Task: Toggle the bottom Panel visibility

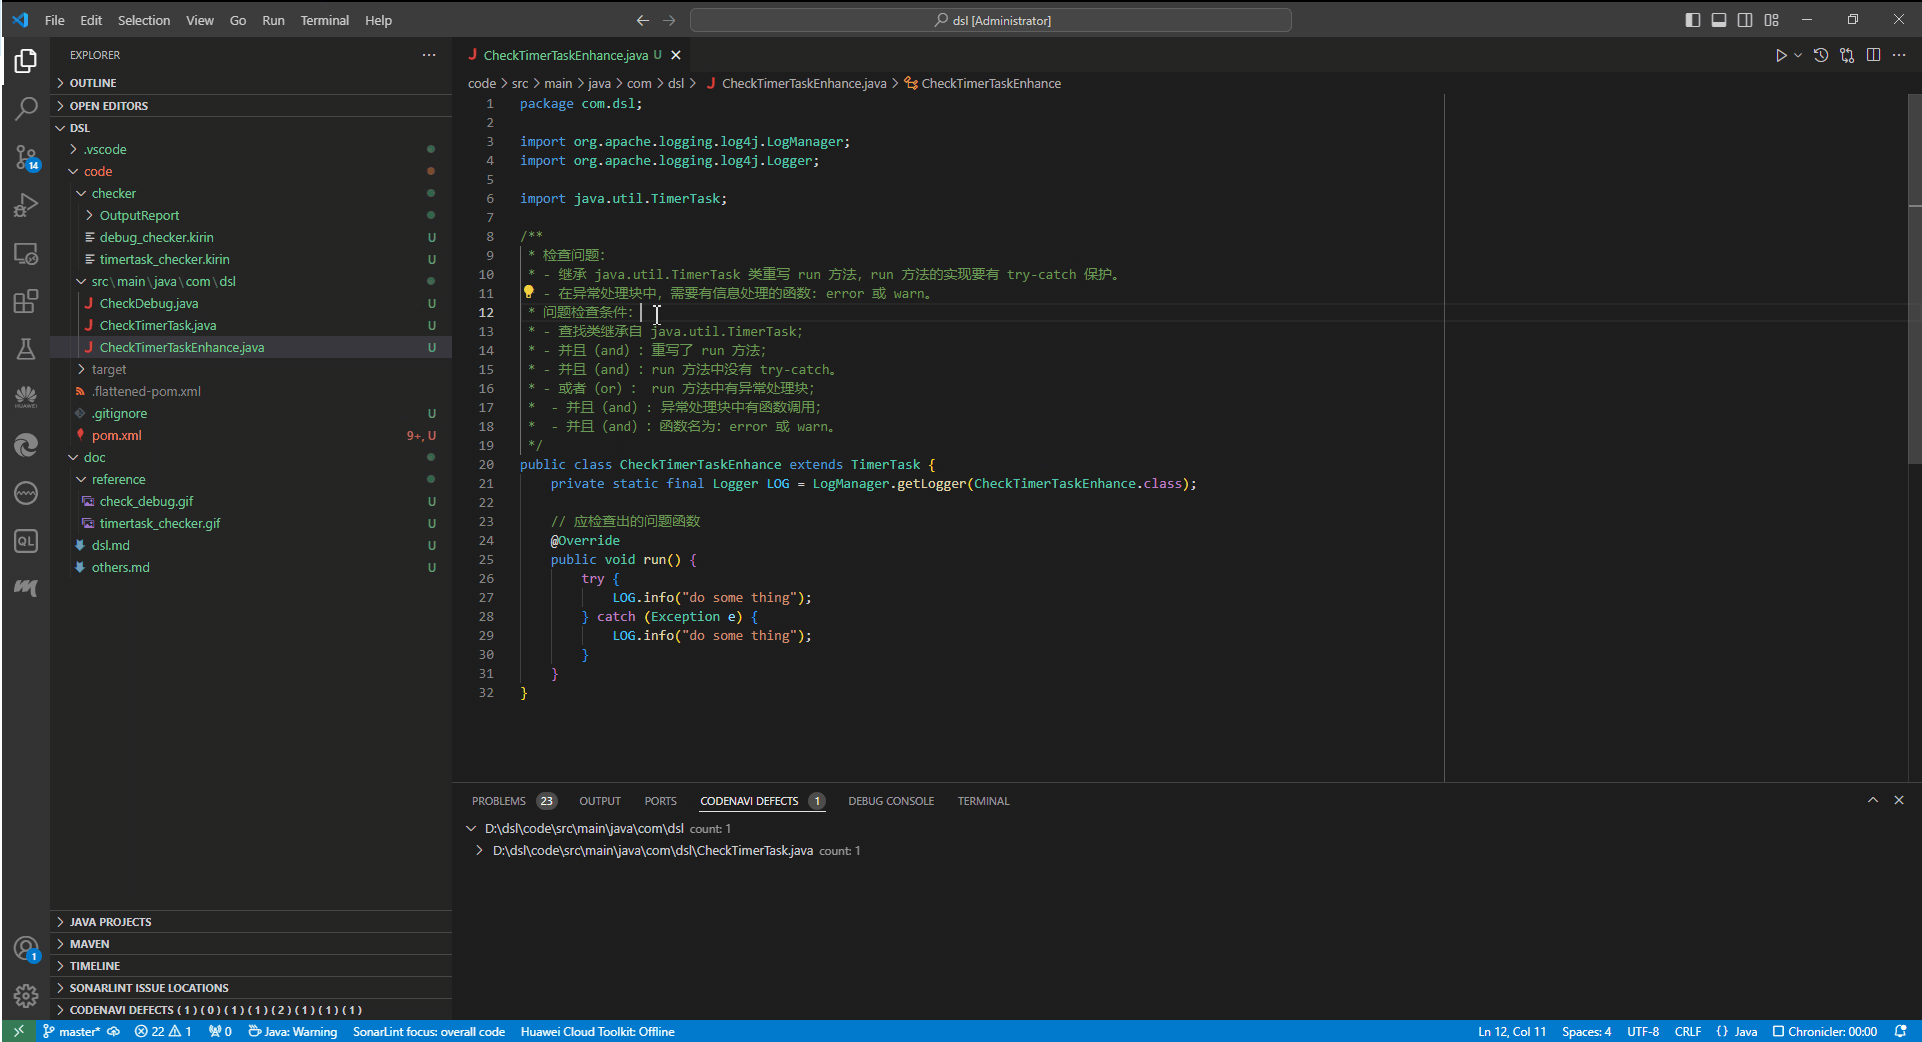Action: pyautogui.click(x=1718, y=20)
